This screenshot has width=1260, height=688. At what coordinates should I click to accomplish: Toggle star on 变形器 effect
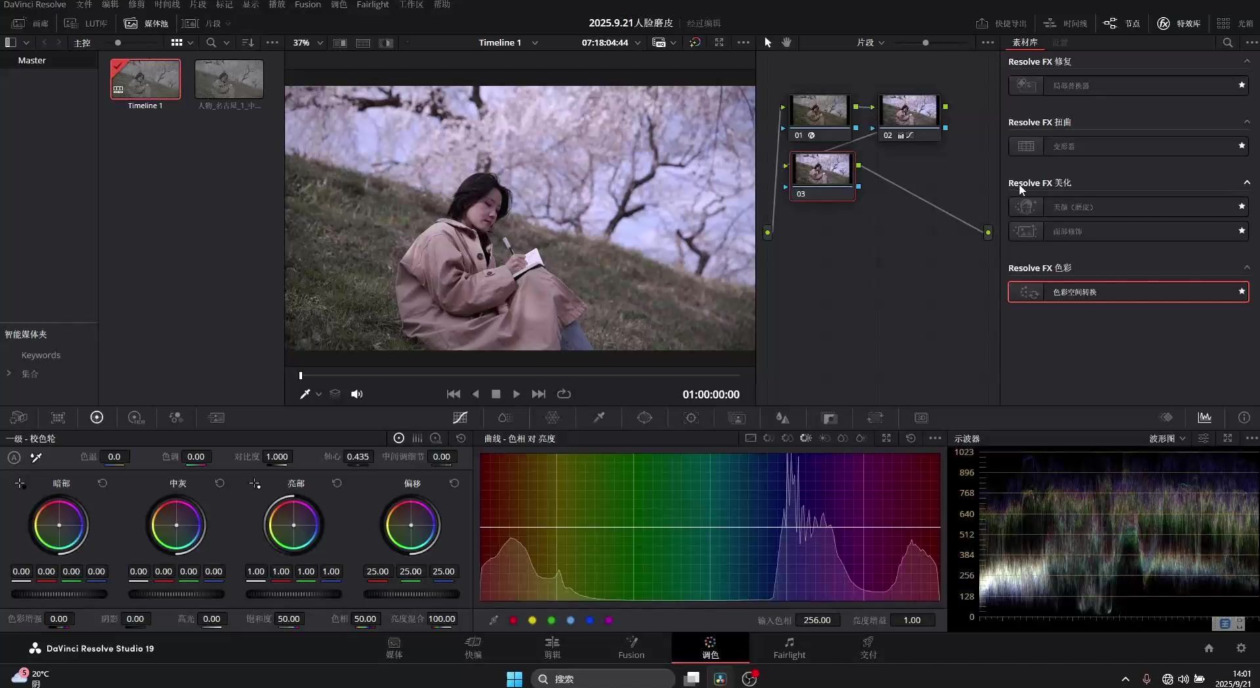coord(1242,146)
